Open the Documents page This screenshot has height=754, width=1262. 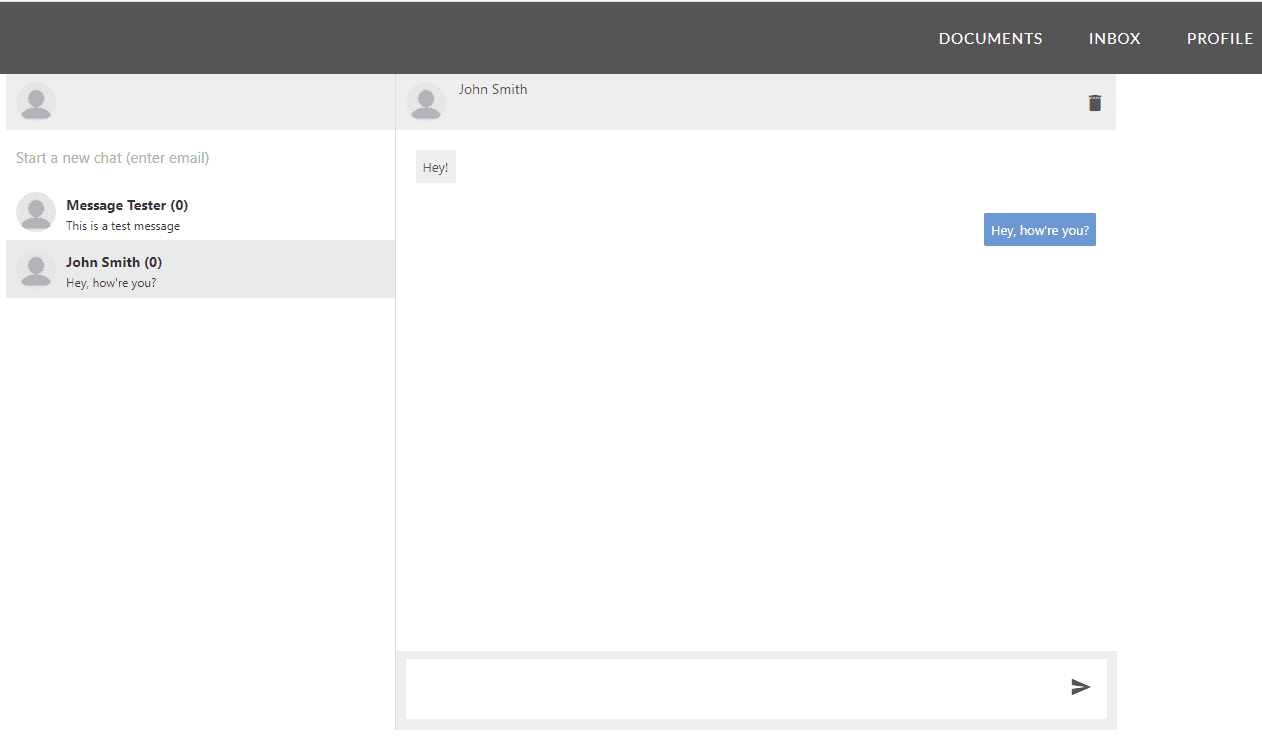990,39
